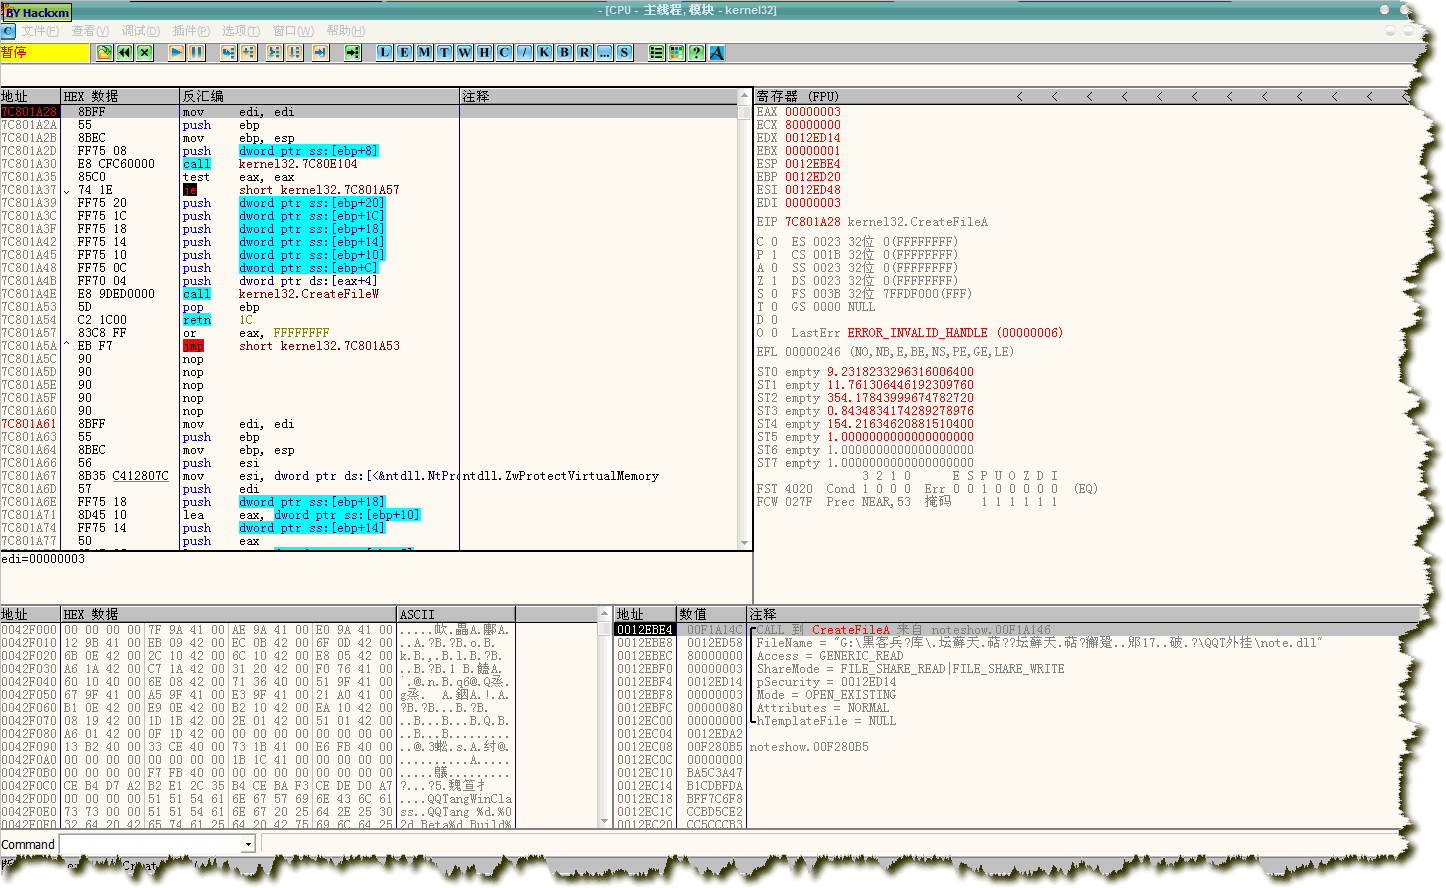
Task: Click the Open file toolbar icon
Action: pos(104,52)
